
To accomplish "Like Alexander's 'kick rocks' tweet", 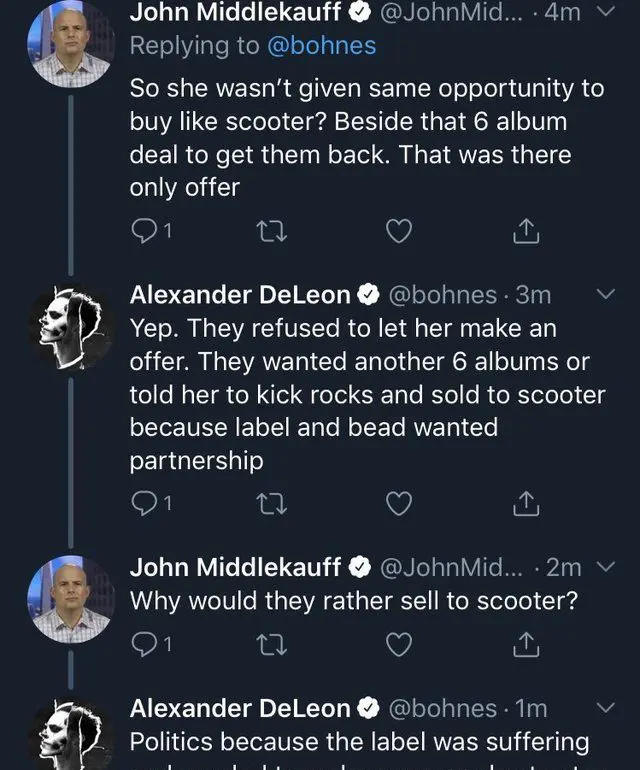I will [x=398, y=504].
